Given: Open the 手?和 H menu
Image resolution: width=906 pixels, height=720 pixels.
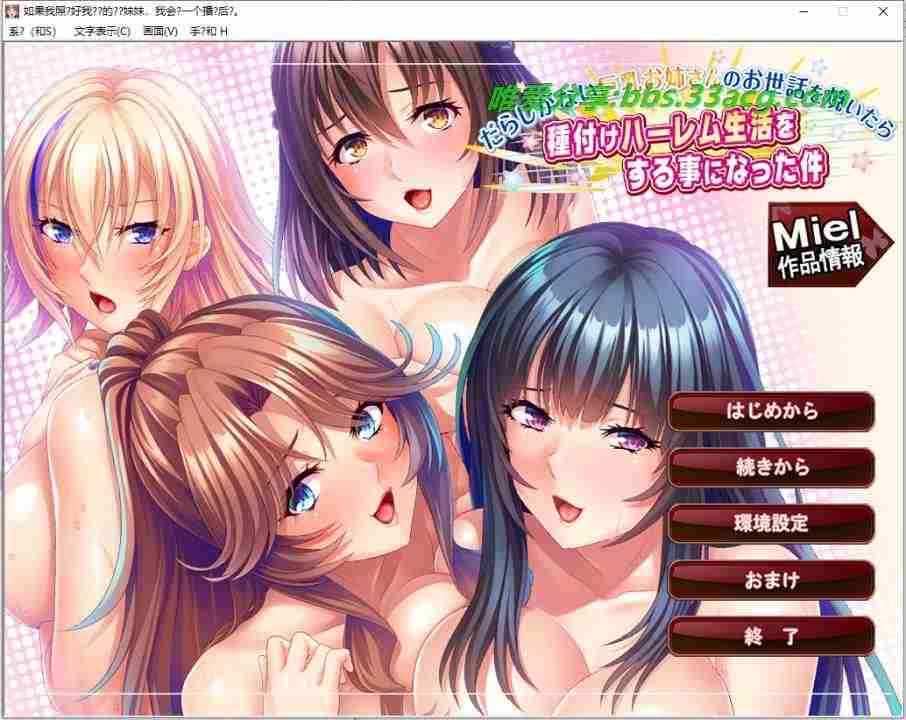Looking at the screenshot, I should pos(209,31).
